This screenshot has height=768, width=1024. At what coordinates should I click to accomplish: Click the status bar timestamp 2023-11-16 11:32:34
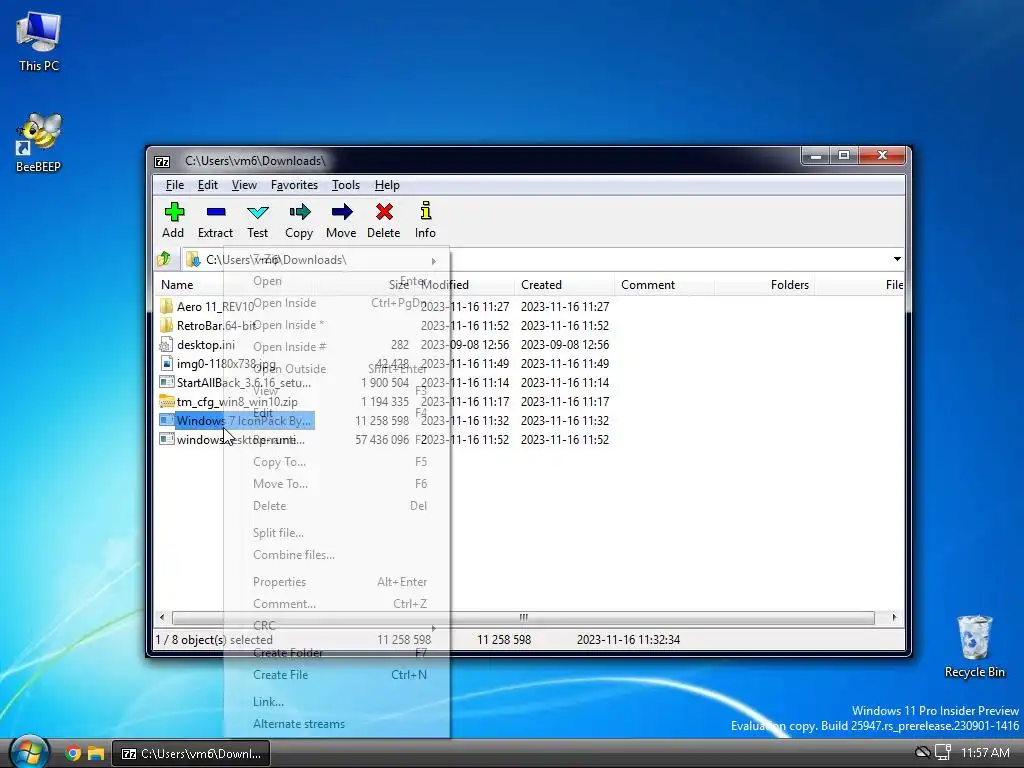(x=628, y=640)
